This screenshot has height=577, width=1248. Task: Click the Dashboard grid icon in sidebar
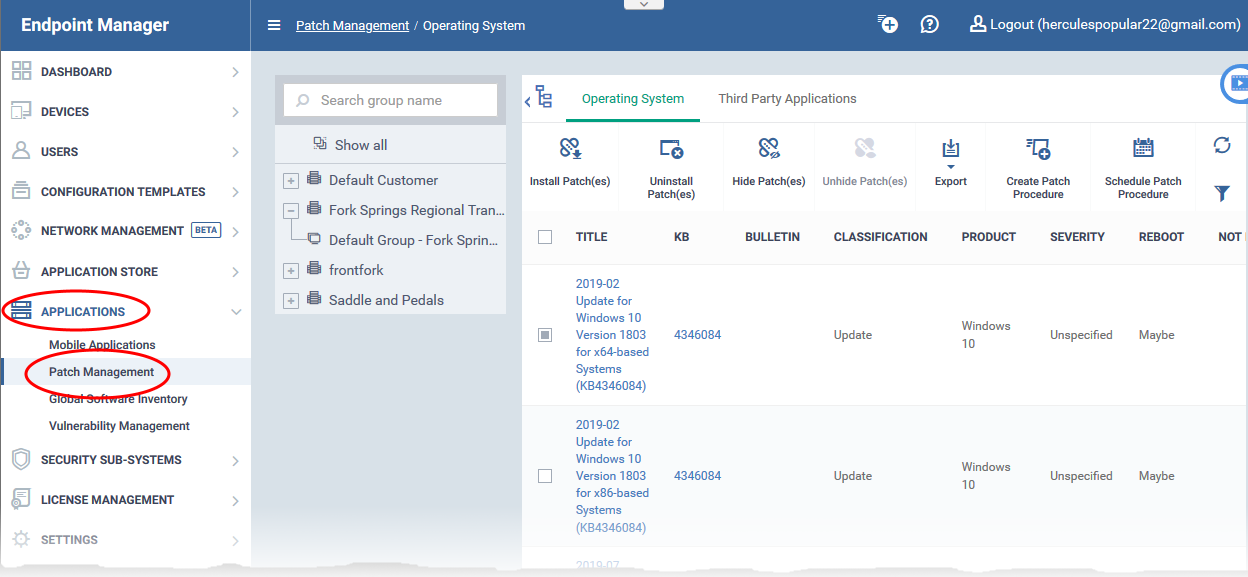point(21,71)
